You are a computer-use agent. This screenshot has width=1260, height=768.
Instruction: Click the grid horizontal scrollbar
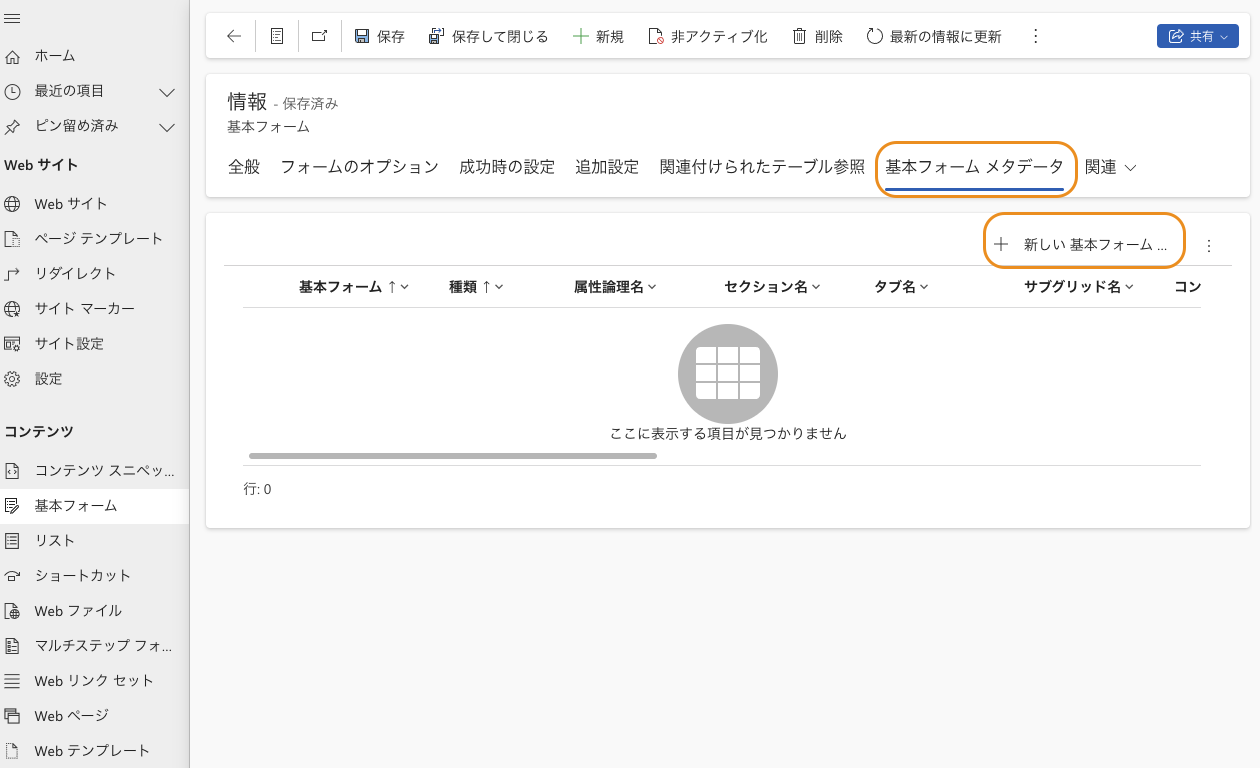452,456
